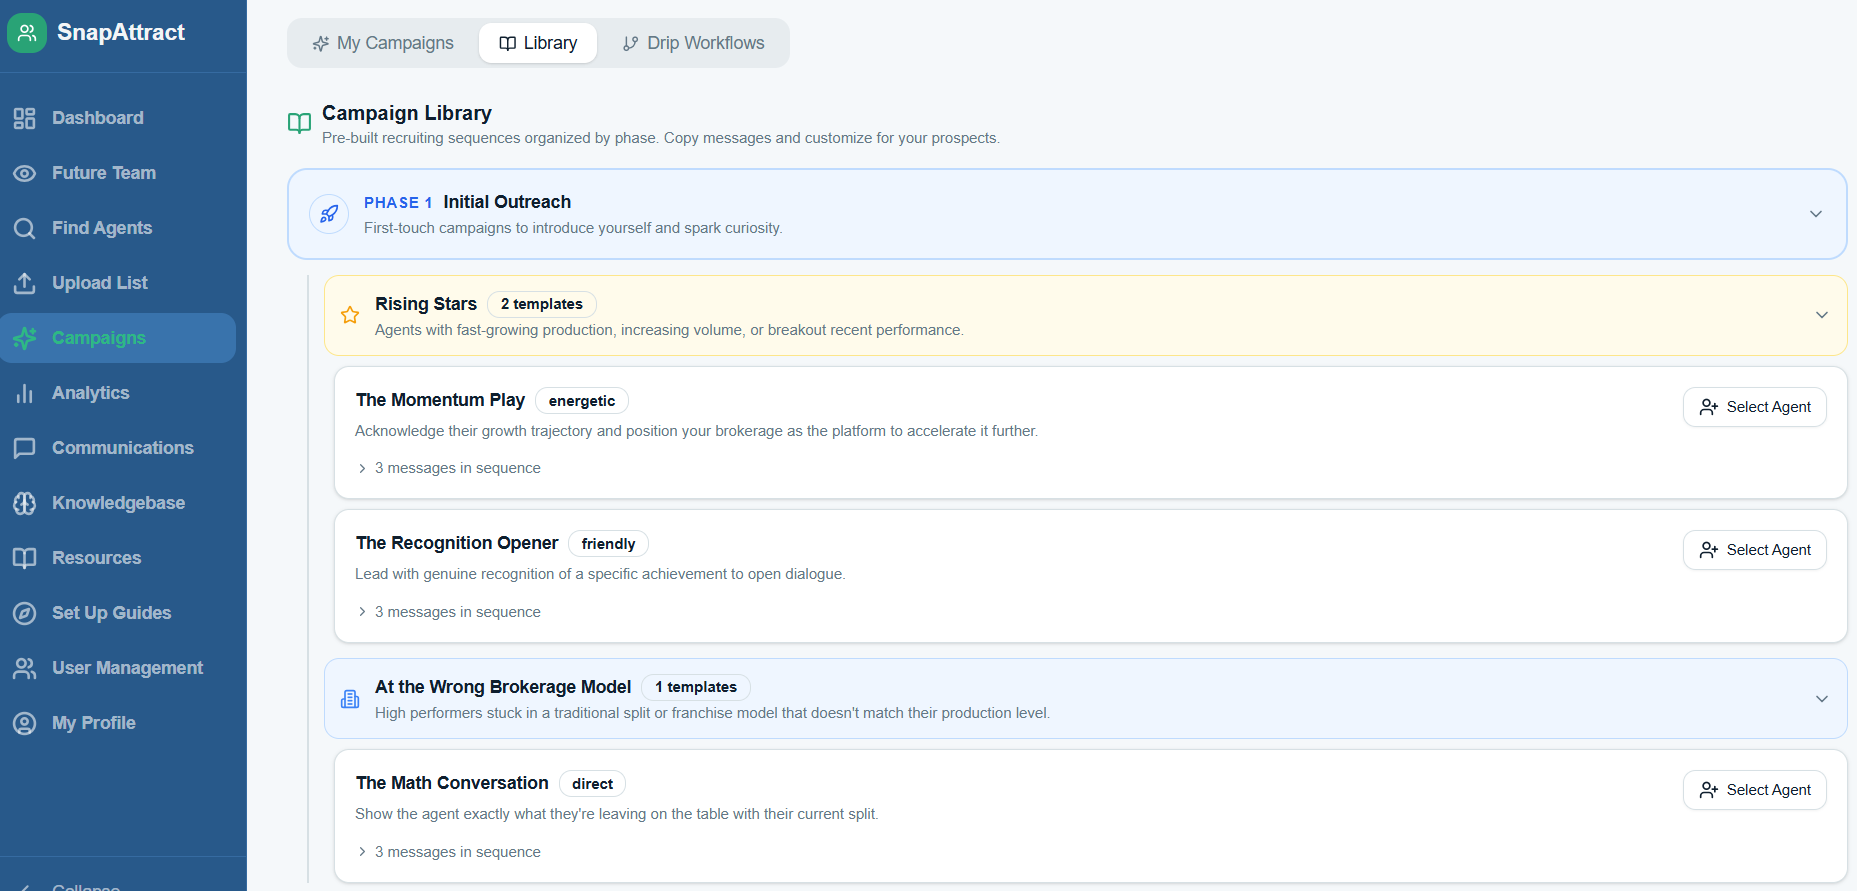Screen dimensions: 1857x891
Task: Collapse the Phase 1 Initial Outreach chevron
Action: pos(1816,214)
